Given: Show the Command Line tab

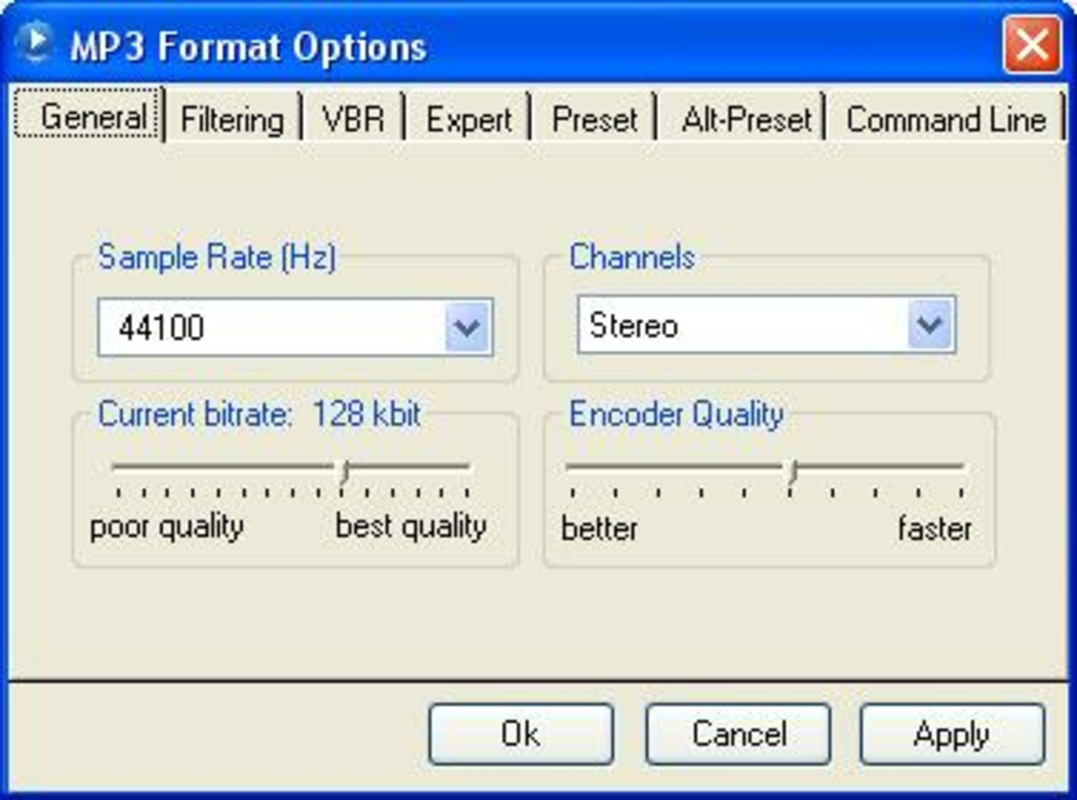Looking at the screenshot, I should (x=944, y=119).
